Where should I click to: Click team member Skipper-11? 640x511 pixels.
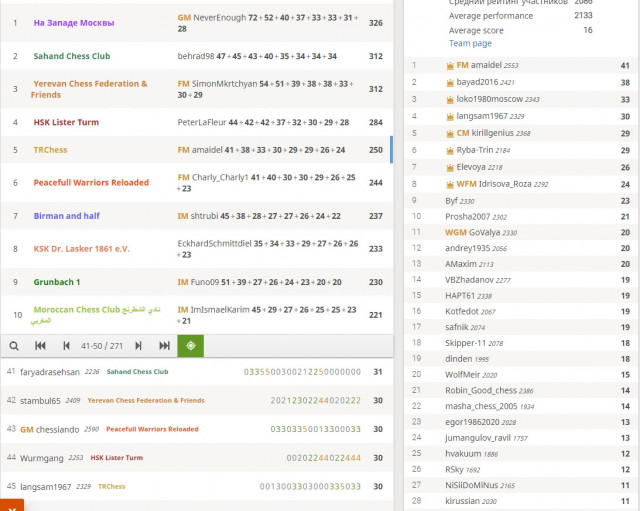pyautogui.click(x=465, y=343)
